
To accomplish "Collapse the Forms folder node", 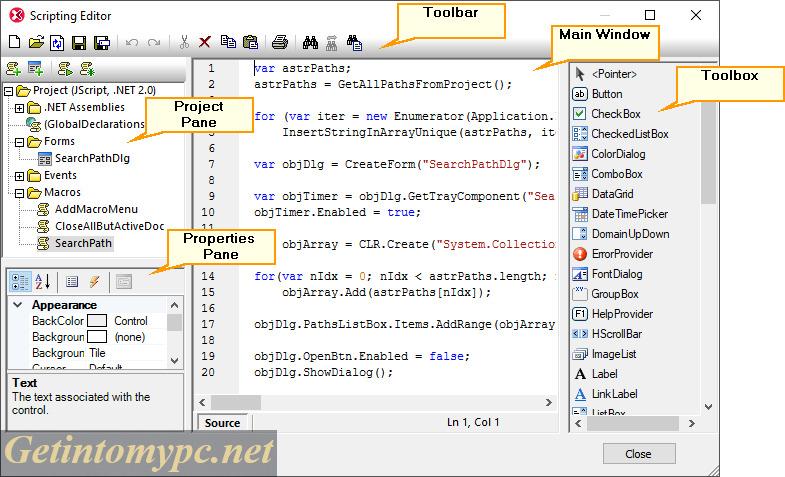I will 20,142.
